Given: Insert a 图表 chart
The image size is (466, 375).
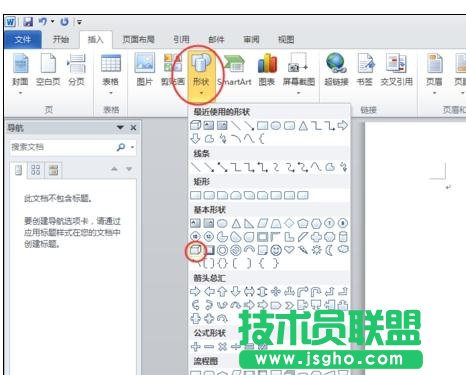Looking at the screenshot, I should coord(267,70).
